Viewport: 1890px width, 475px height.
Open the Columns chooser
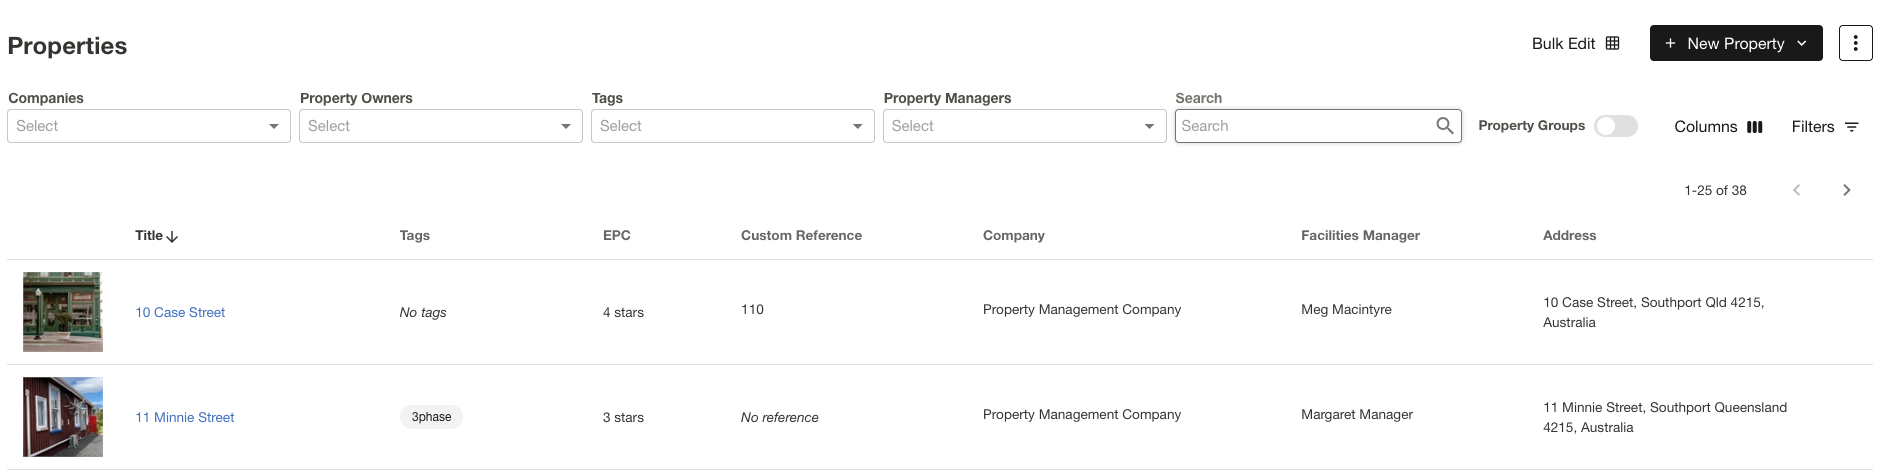tap(1718, 127)
